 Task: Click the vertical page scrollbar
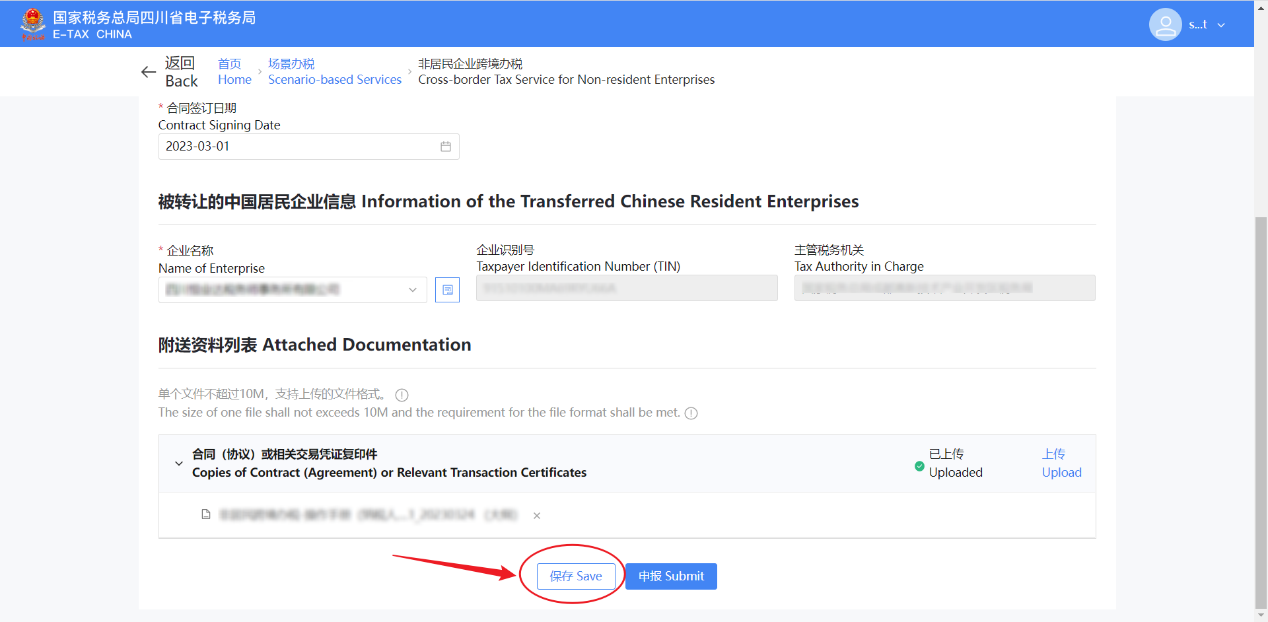1260,400
